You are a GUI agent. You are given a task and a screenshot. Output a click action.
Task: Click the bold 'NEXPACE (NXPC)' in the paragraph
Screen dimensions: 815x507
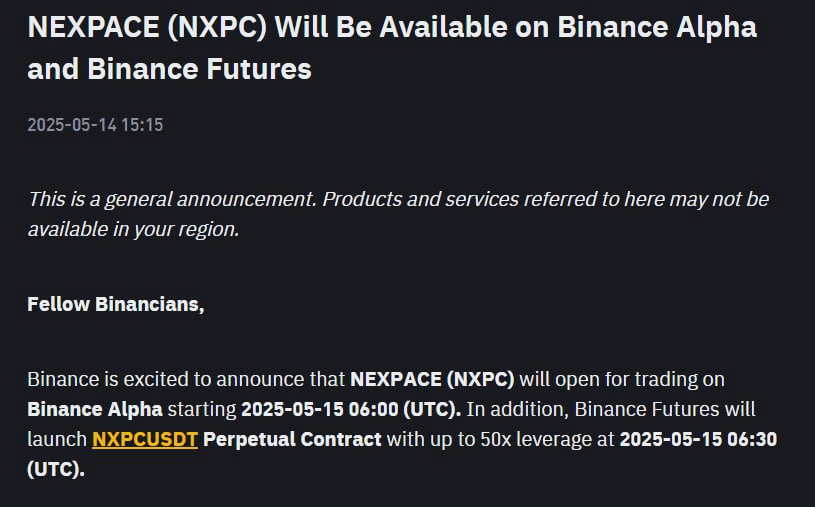[432, 380]
